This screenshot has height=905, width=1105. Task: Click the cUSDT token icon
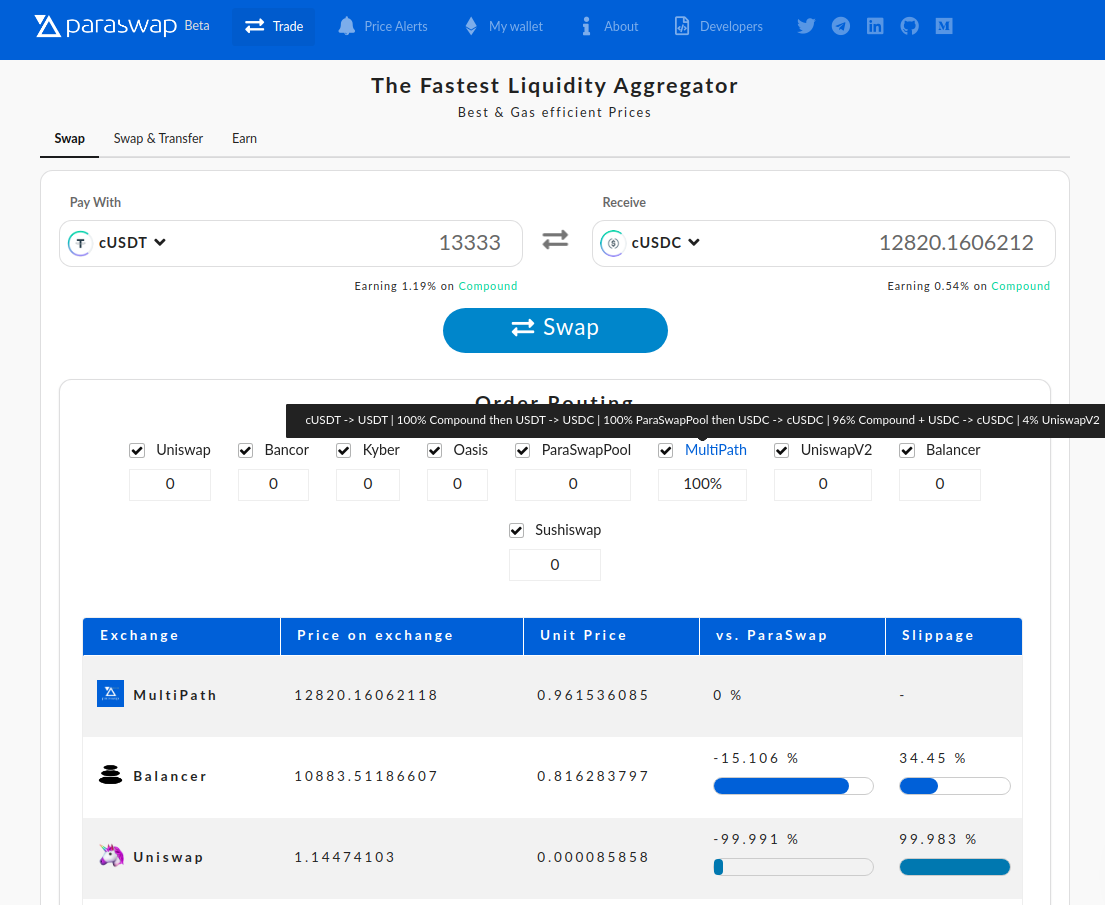pyautogui.click(x=80, y=243)
